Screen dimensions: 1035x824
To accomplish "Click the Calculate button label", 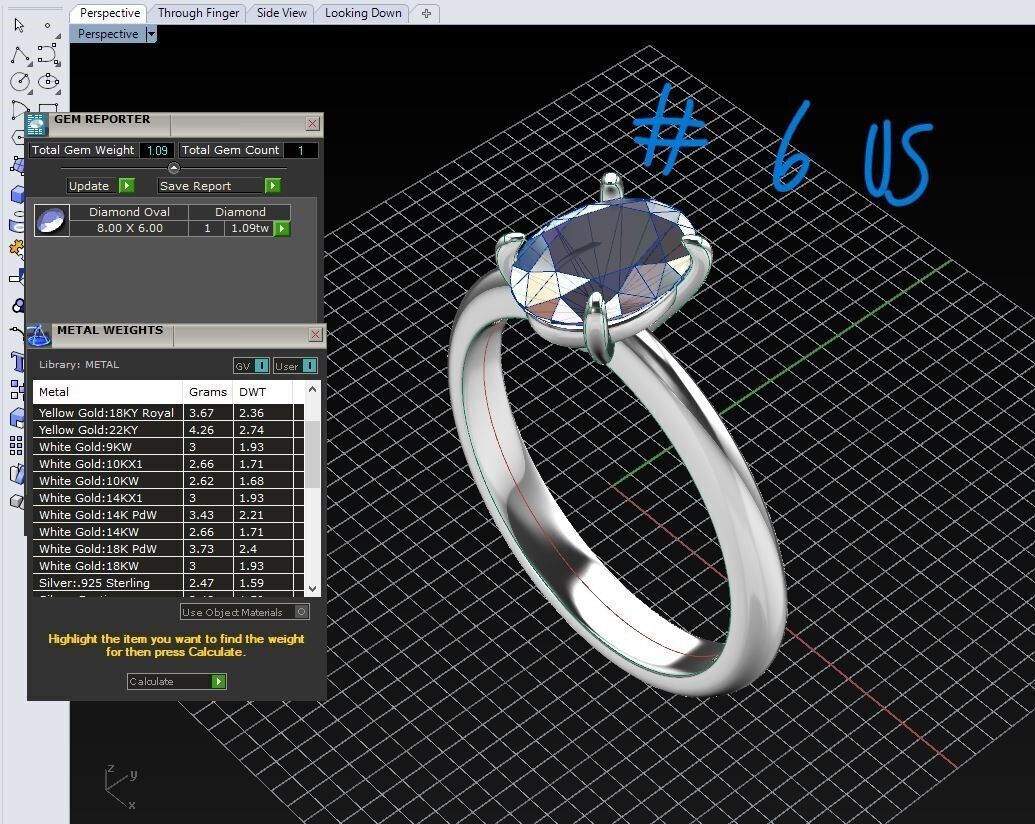I will click(169, 681).
